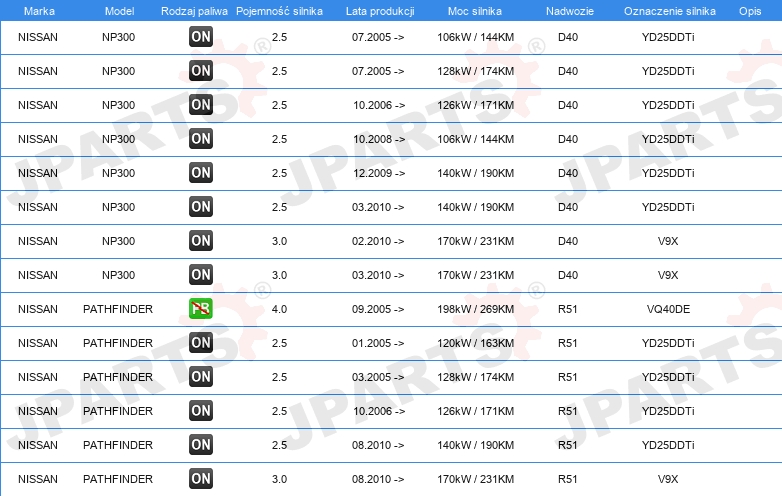Click the Marka column header

pos(39,11)
